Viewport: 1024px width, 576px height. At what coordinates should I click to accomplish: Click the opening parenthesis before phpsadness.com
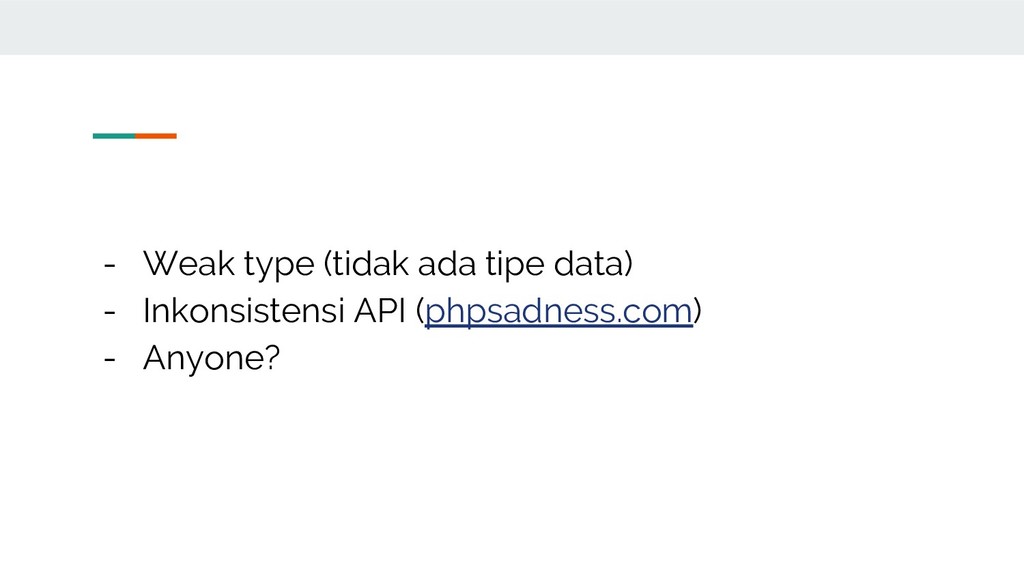click(x=421, y=312)
